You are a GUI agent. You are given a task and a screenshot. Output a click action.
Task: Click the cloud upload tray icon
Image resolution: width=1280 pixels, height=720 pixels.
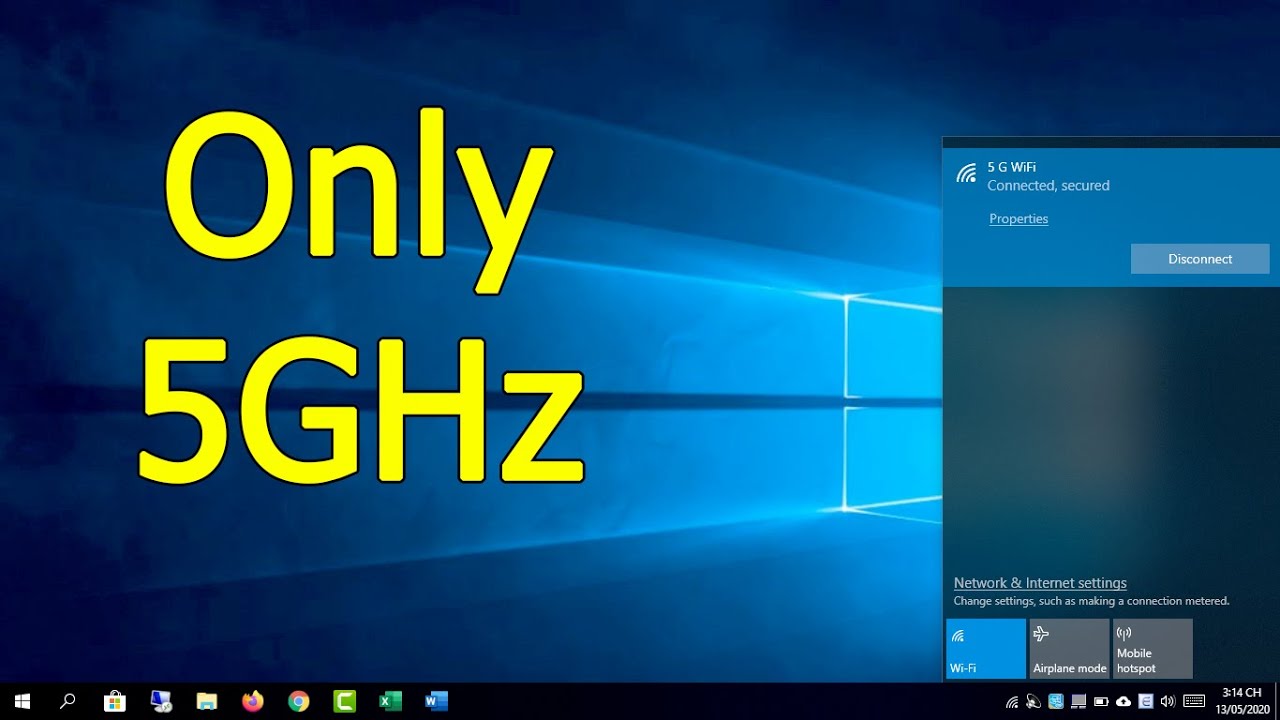(x=1123, y=701)
